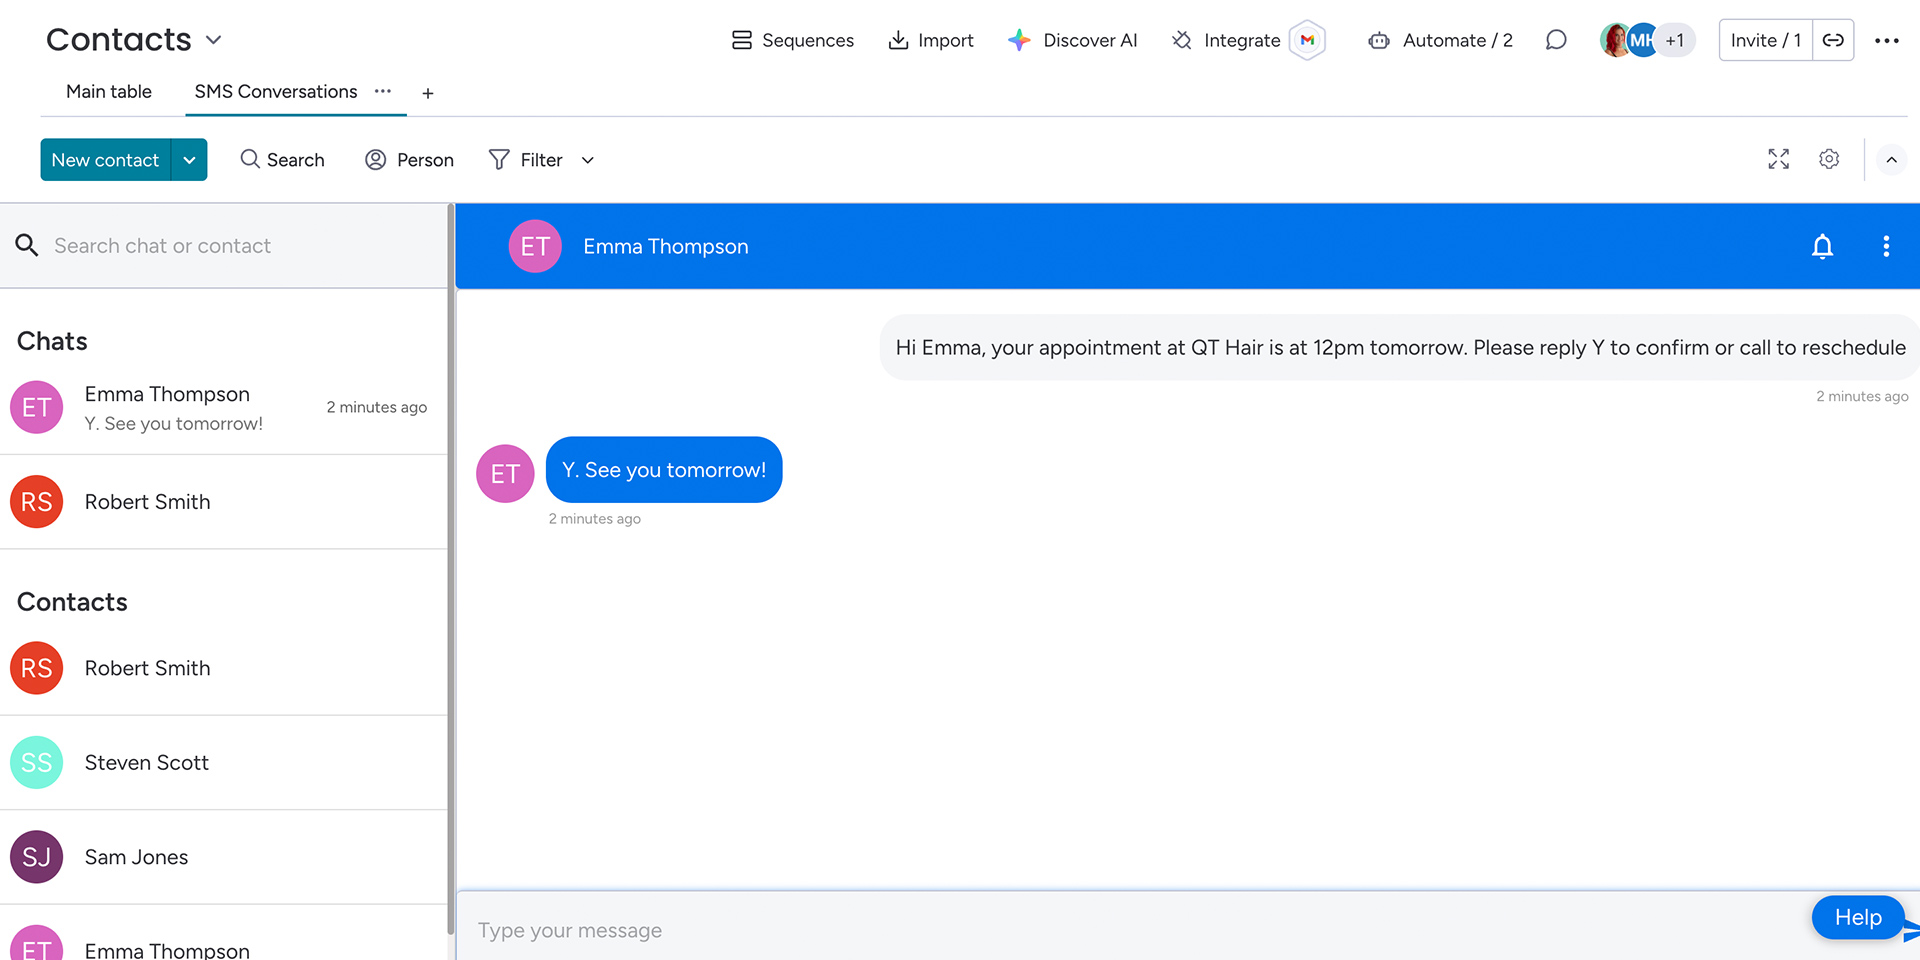Click the notification bell in chat header
1920x960 pixels.
click(1822, 246)
